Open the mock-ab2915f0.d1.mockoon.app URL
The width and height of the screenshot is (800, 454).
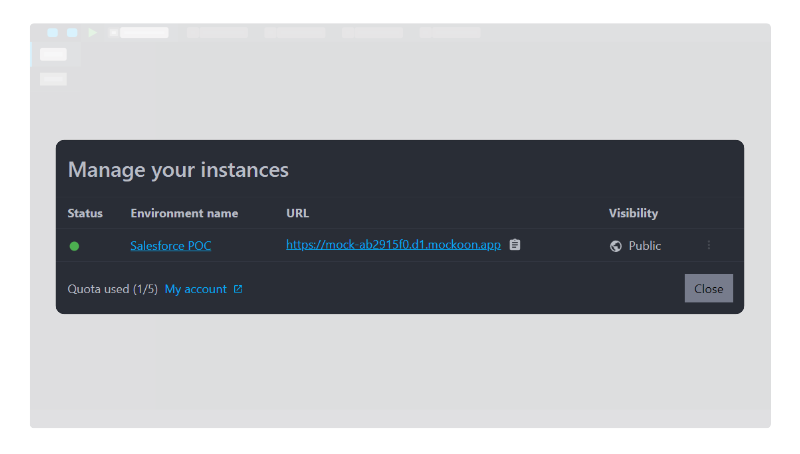point(393,245)
